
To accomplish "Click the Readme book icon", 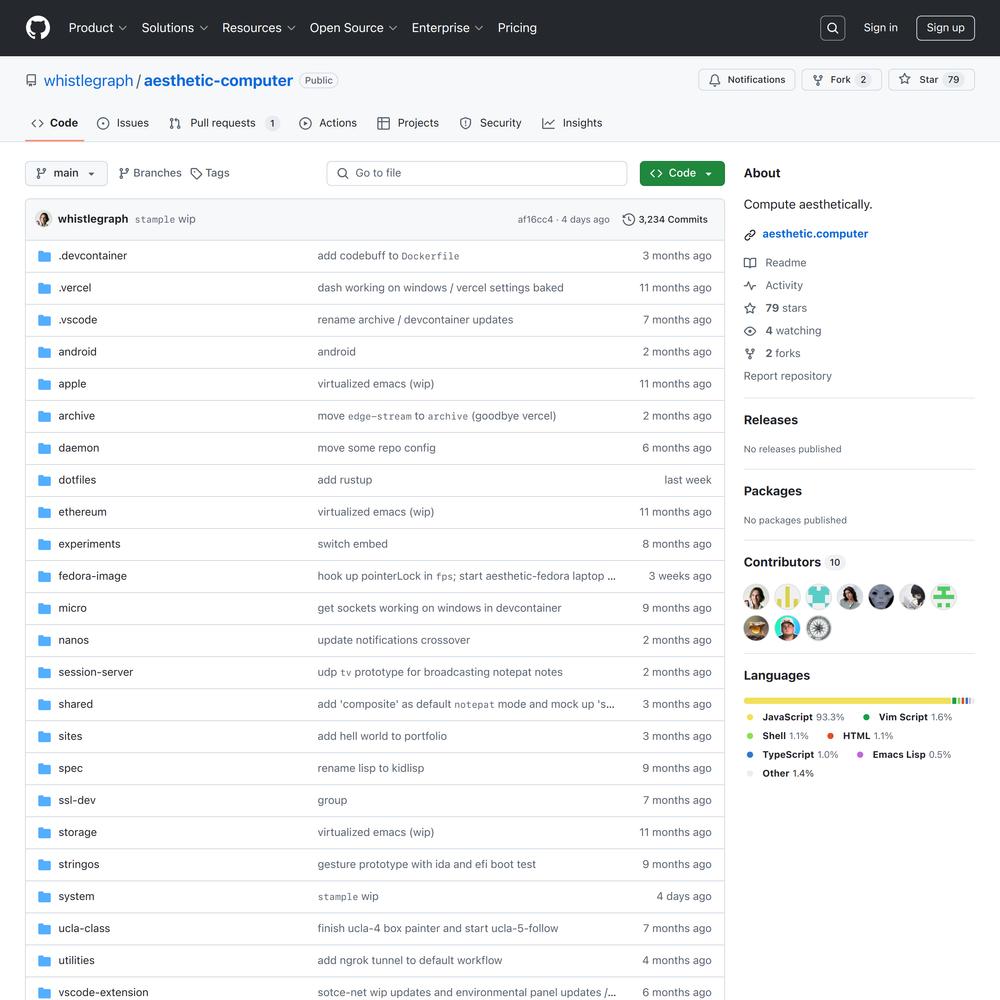I will [750, 263].
